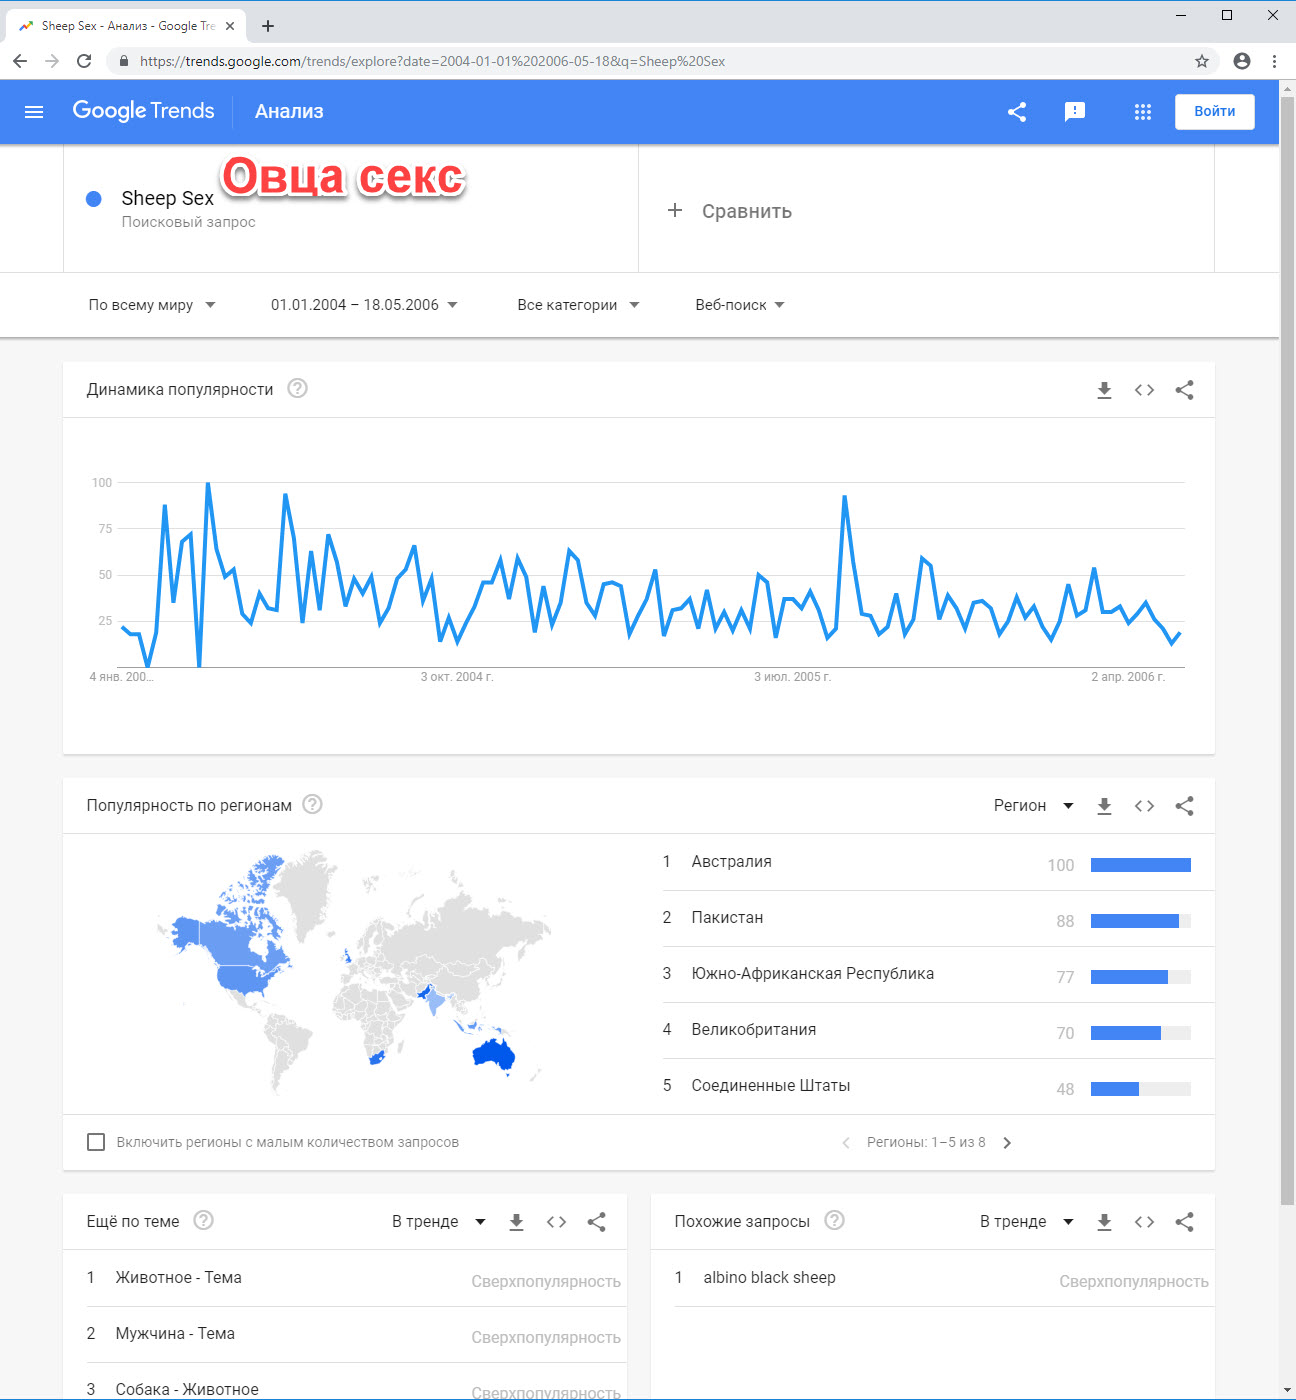Go to previous page of regions

(x=846, y=1143)
